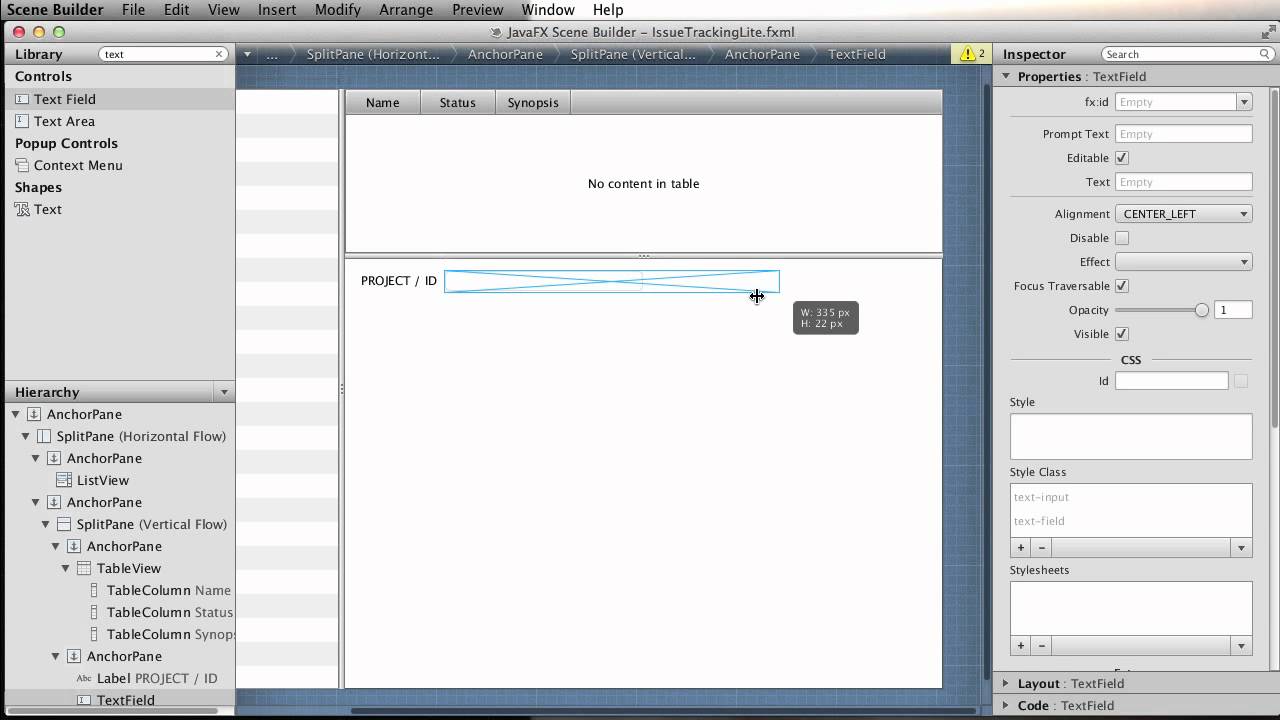Click the TableColumn Name icon in Hierarchy

coord(95,590)
